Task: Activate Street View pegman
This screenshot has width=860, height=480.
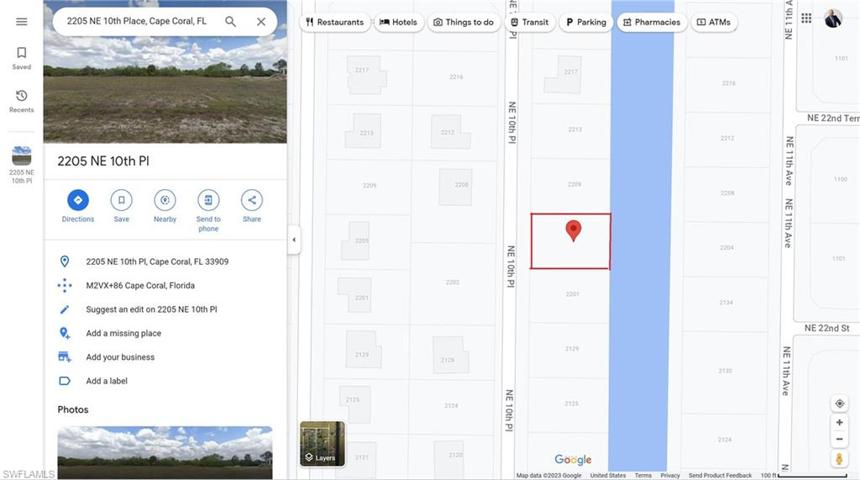Action: click(x=839, y=459)
